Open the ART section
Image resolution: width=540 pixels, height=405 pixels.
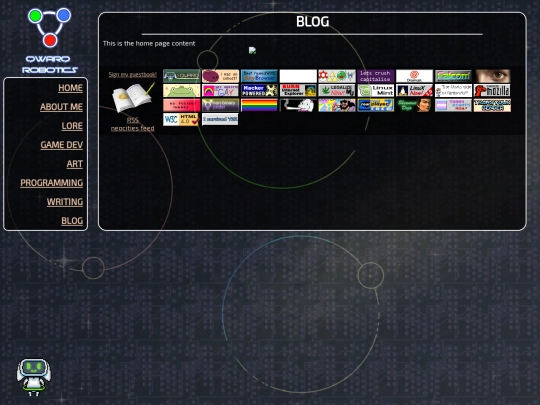[75, 164]
